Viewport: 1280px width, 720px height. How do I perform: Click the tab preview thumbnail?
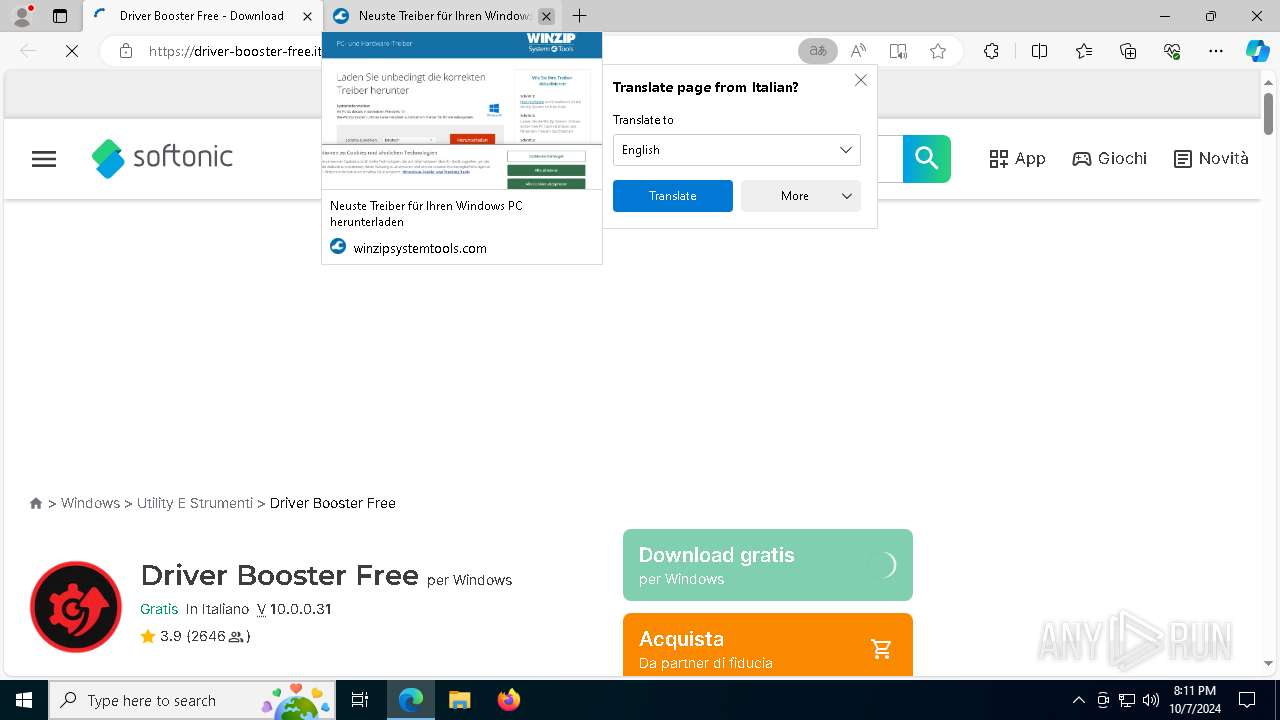point(462,111)
